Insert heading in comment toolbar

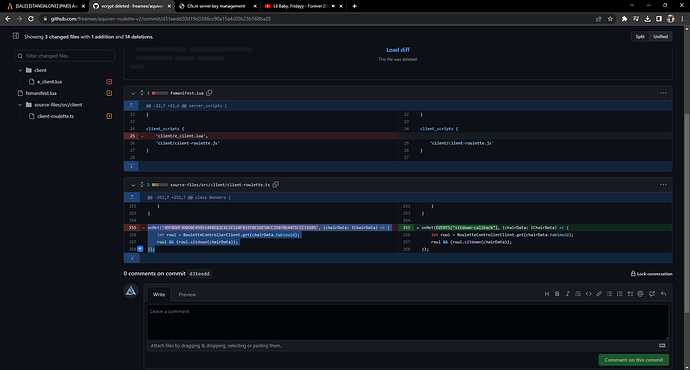pos(547,294)
